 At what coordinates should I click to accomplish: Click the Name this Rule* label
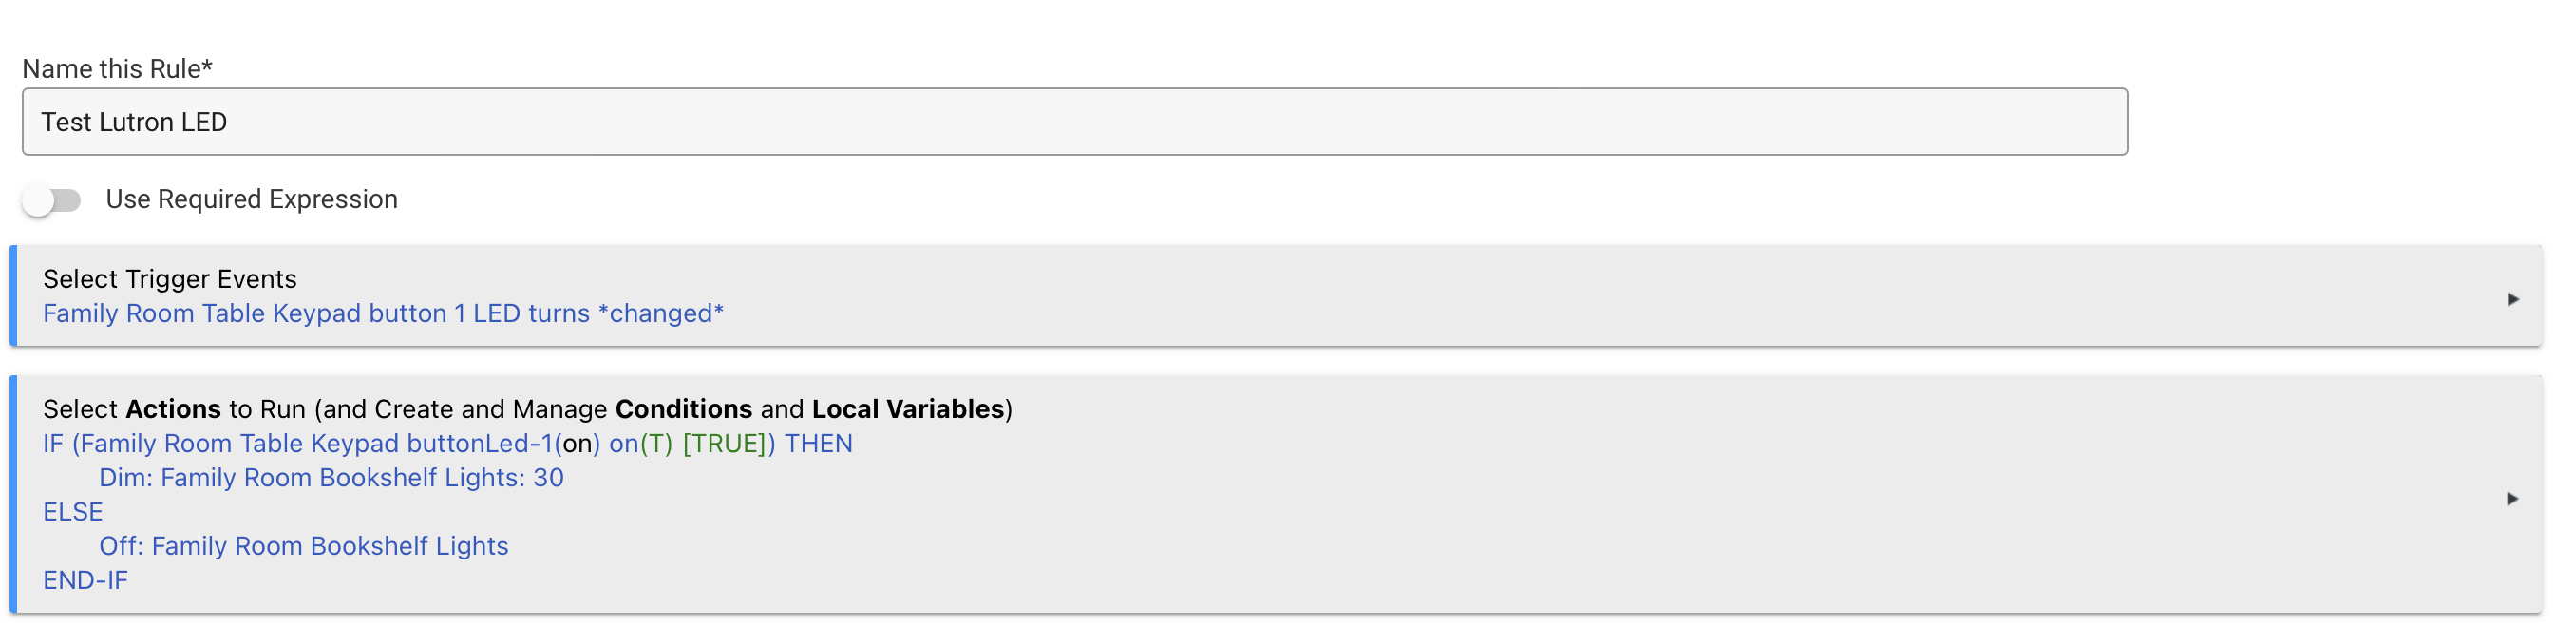117,69
